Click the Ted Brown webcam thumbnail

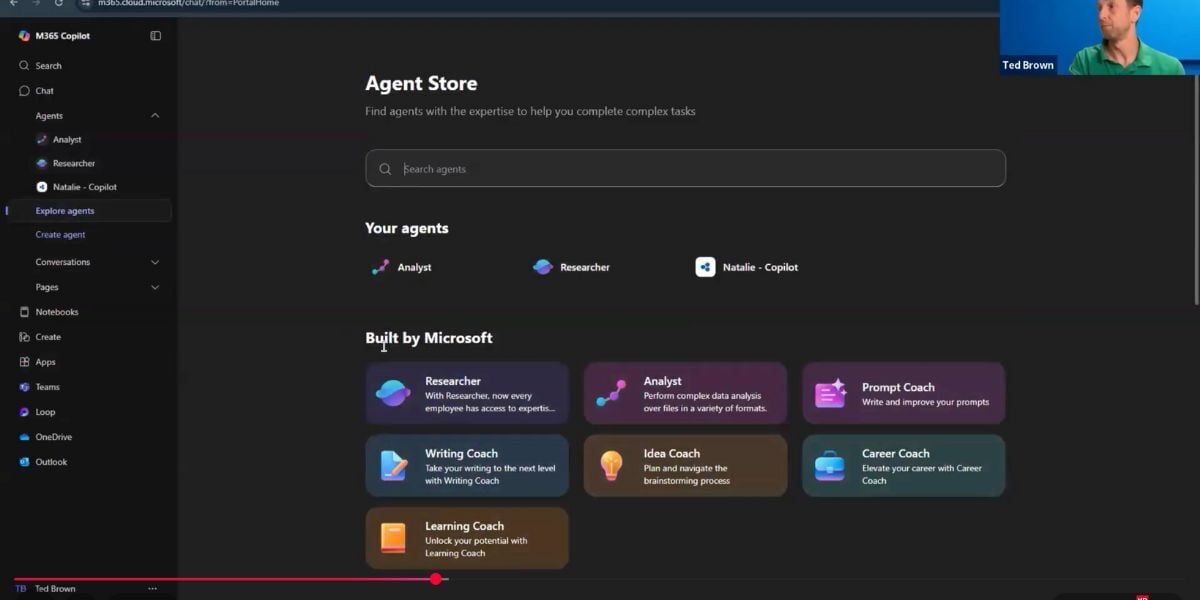(x=1098, y=37)
